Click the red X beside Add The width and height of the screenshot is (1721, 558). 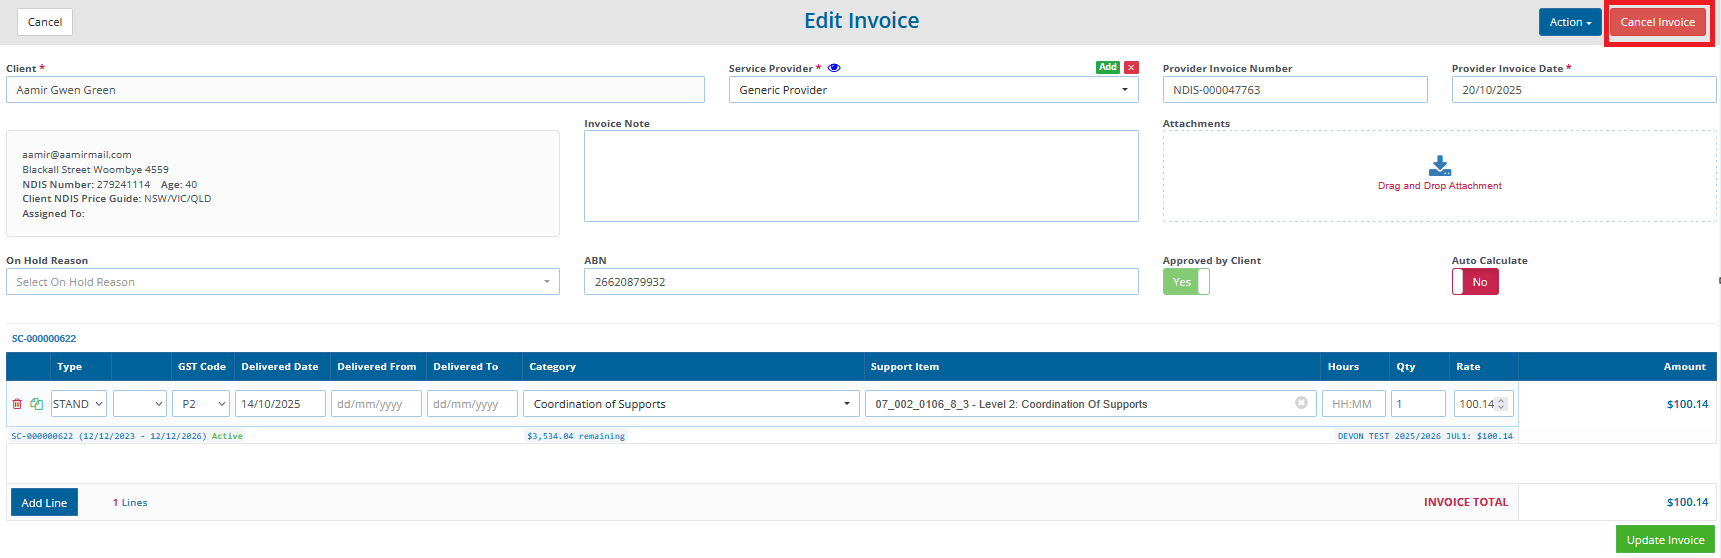(x=1131, y=67)
